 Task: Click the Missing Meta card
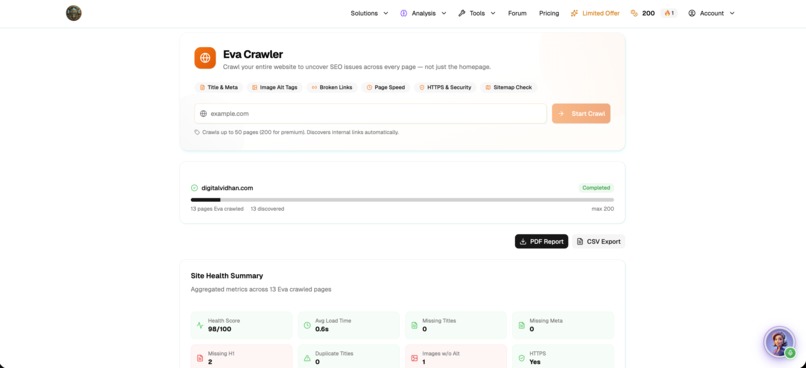coord(563,325)
